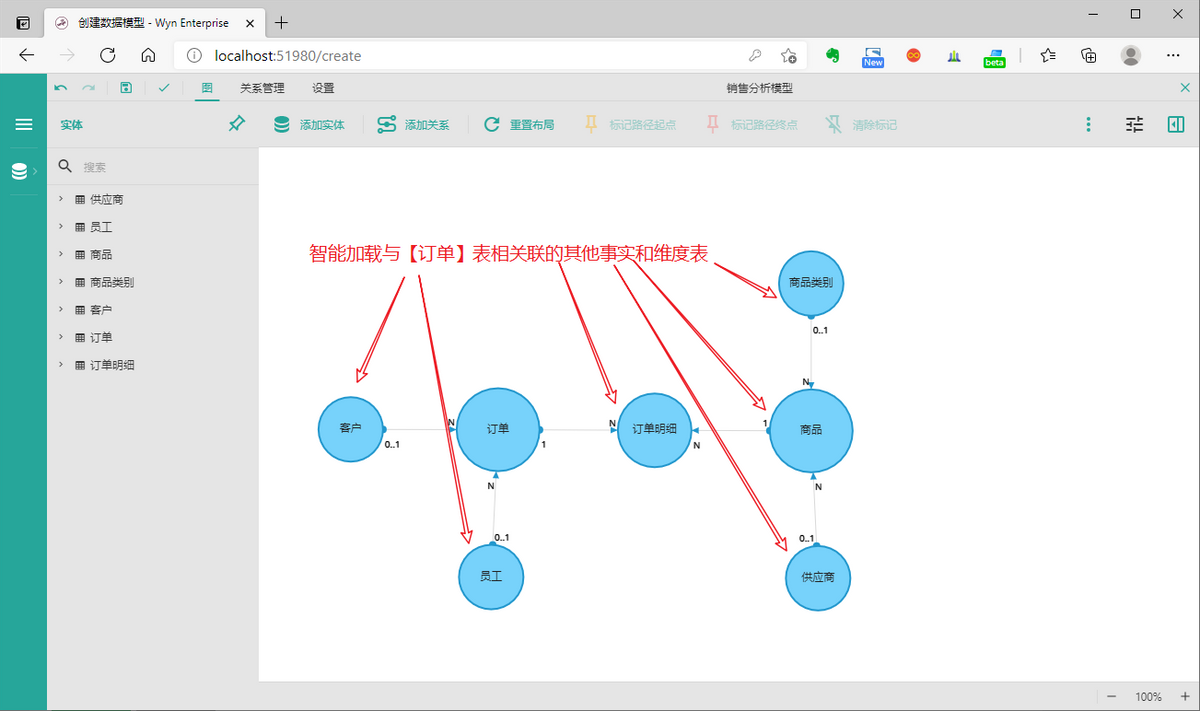Open the extension with beta badge

[x=995, y=57]
